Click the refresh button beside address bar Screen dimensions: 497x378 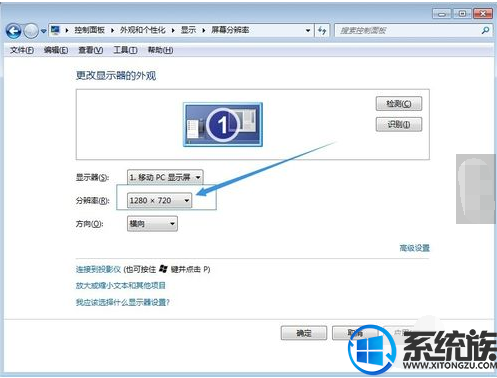coord(322,31)
